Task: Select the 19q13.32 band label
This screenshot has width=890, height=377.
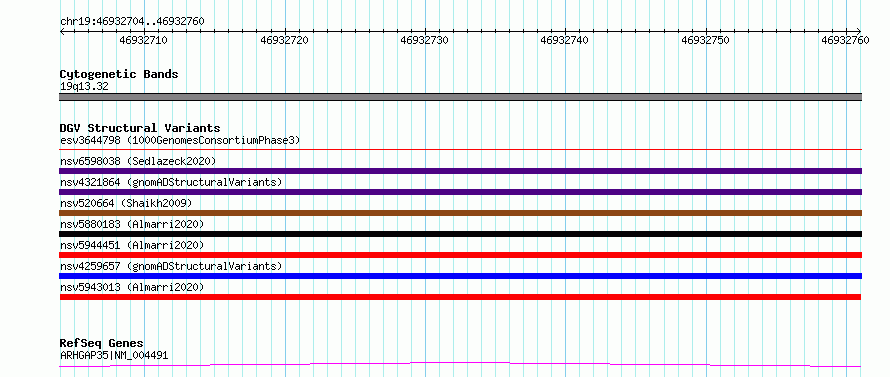Action: pos(84,86)
